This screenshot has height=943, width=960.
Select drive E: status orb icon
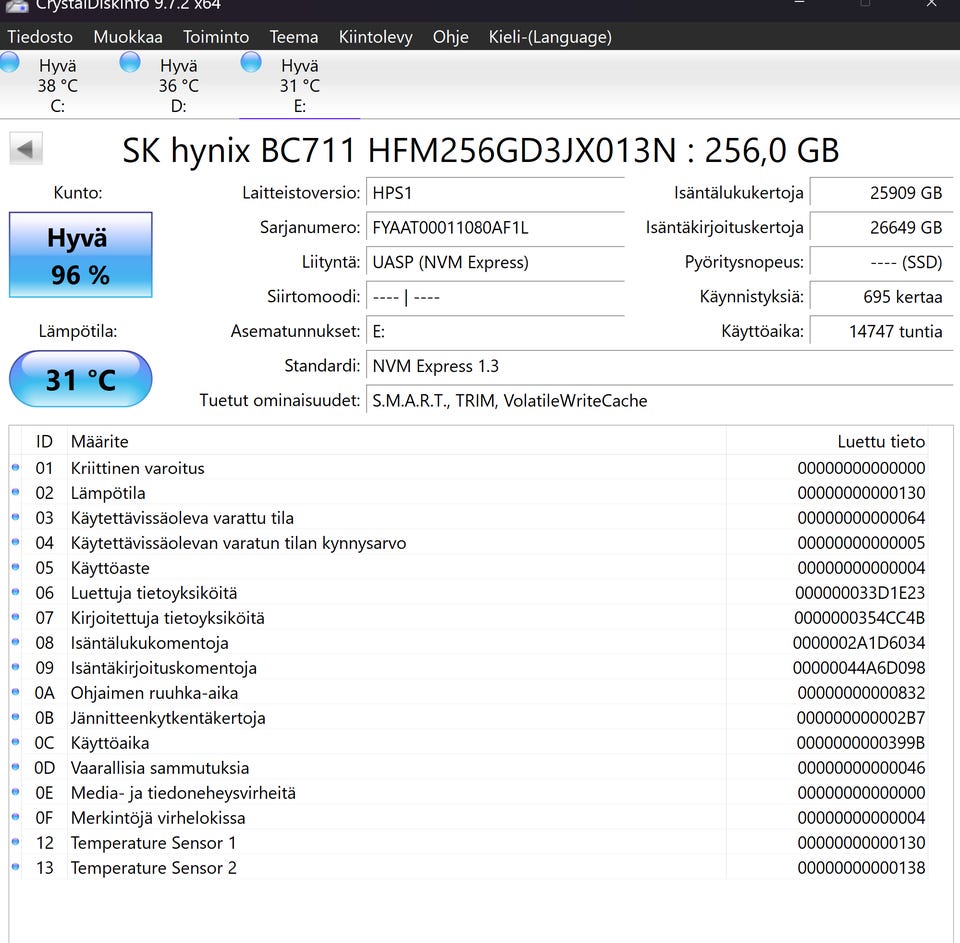251,63
